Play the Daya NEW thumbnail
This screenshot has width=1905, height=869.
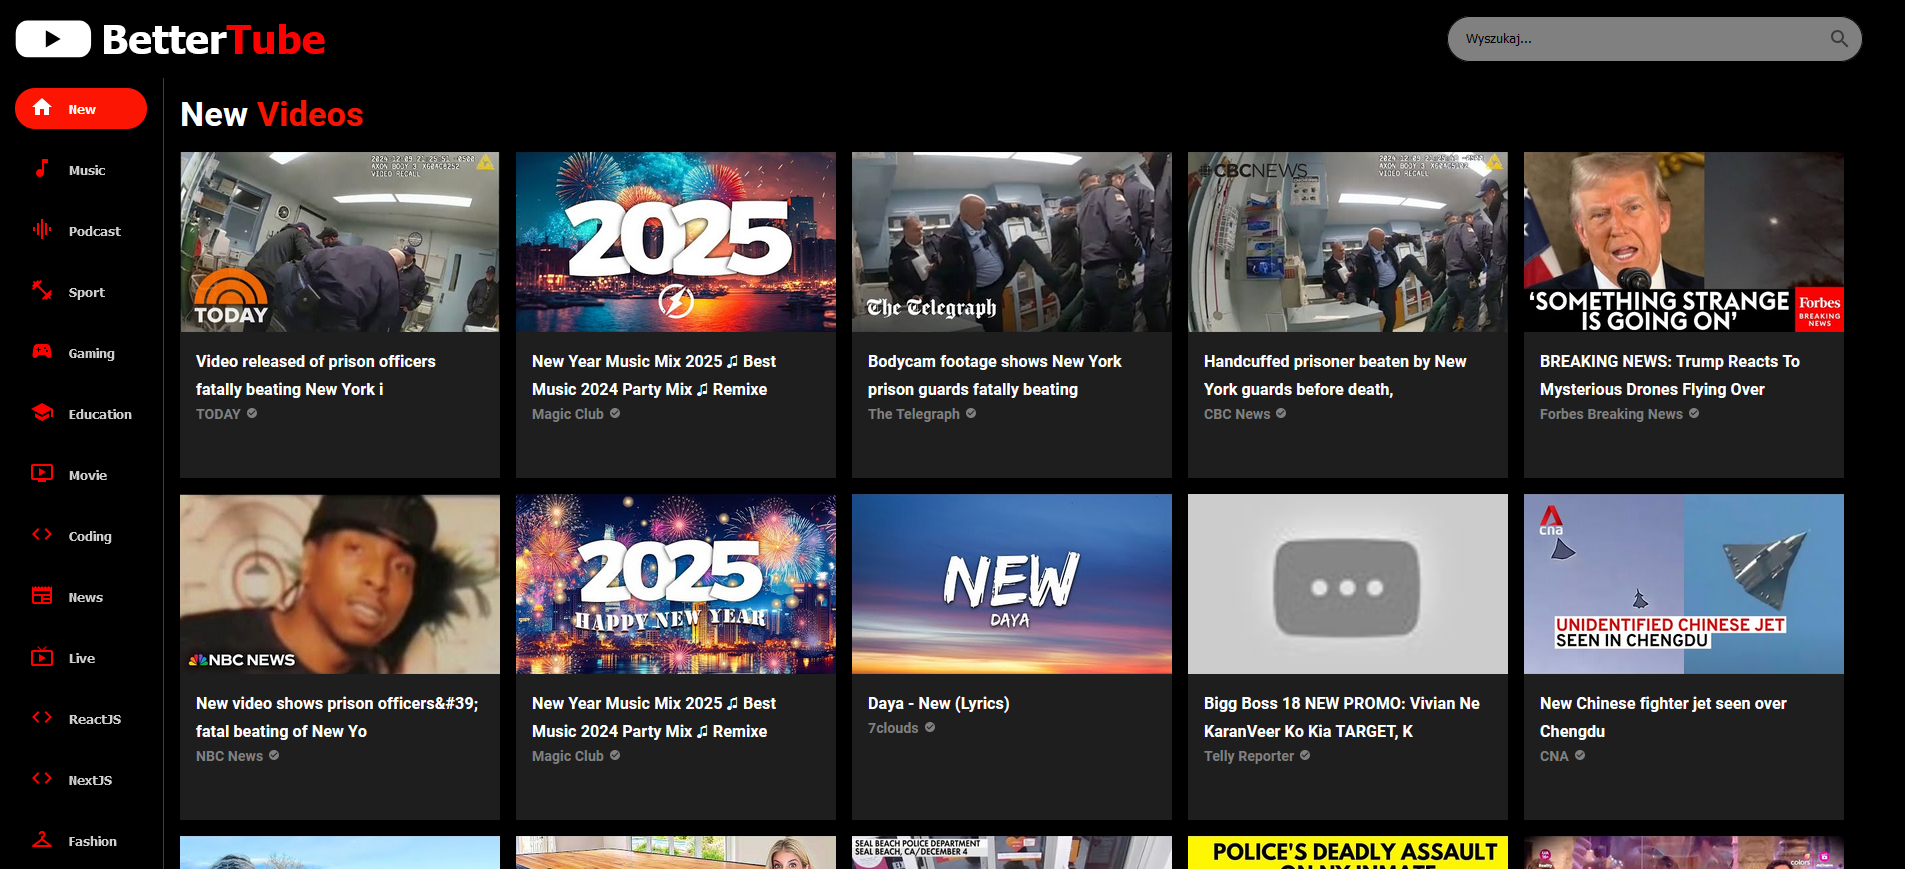click(x=1012, y=584)
